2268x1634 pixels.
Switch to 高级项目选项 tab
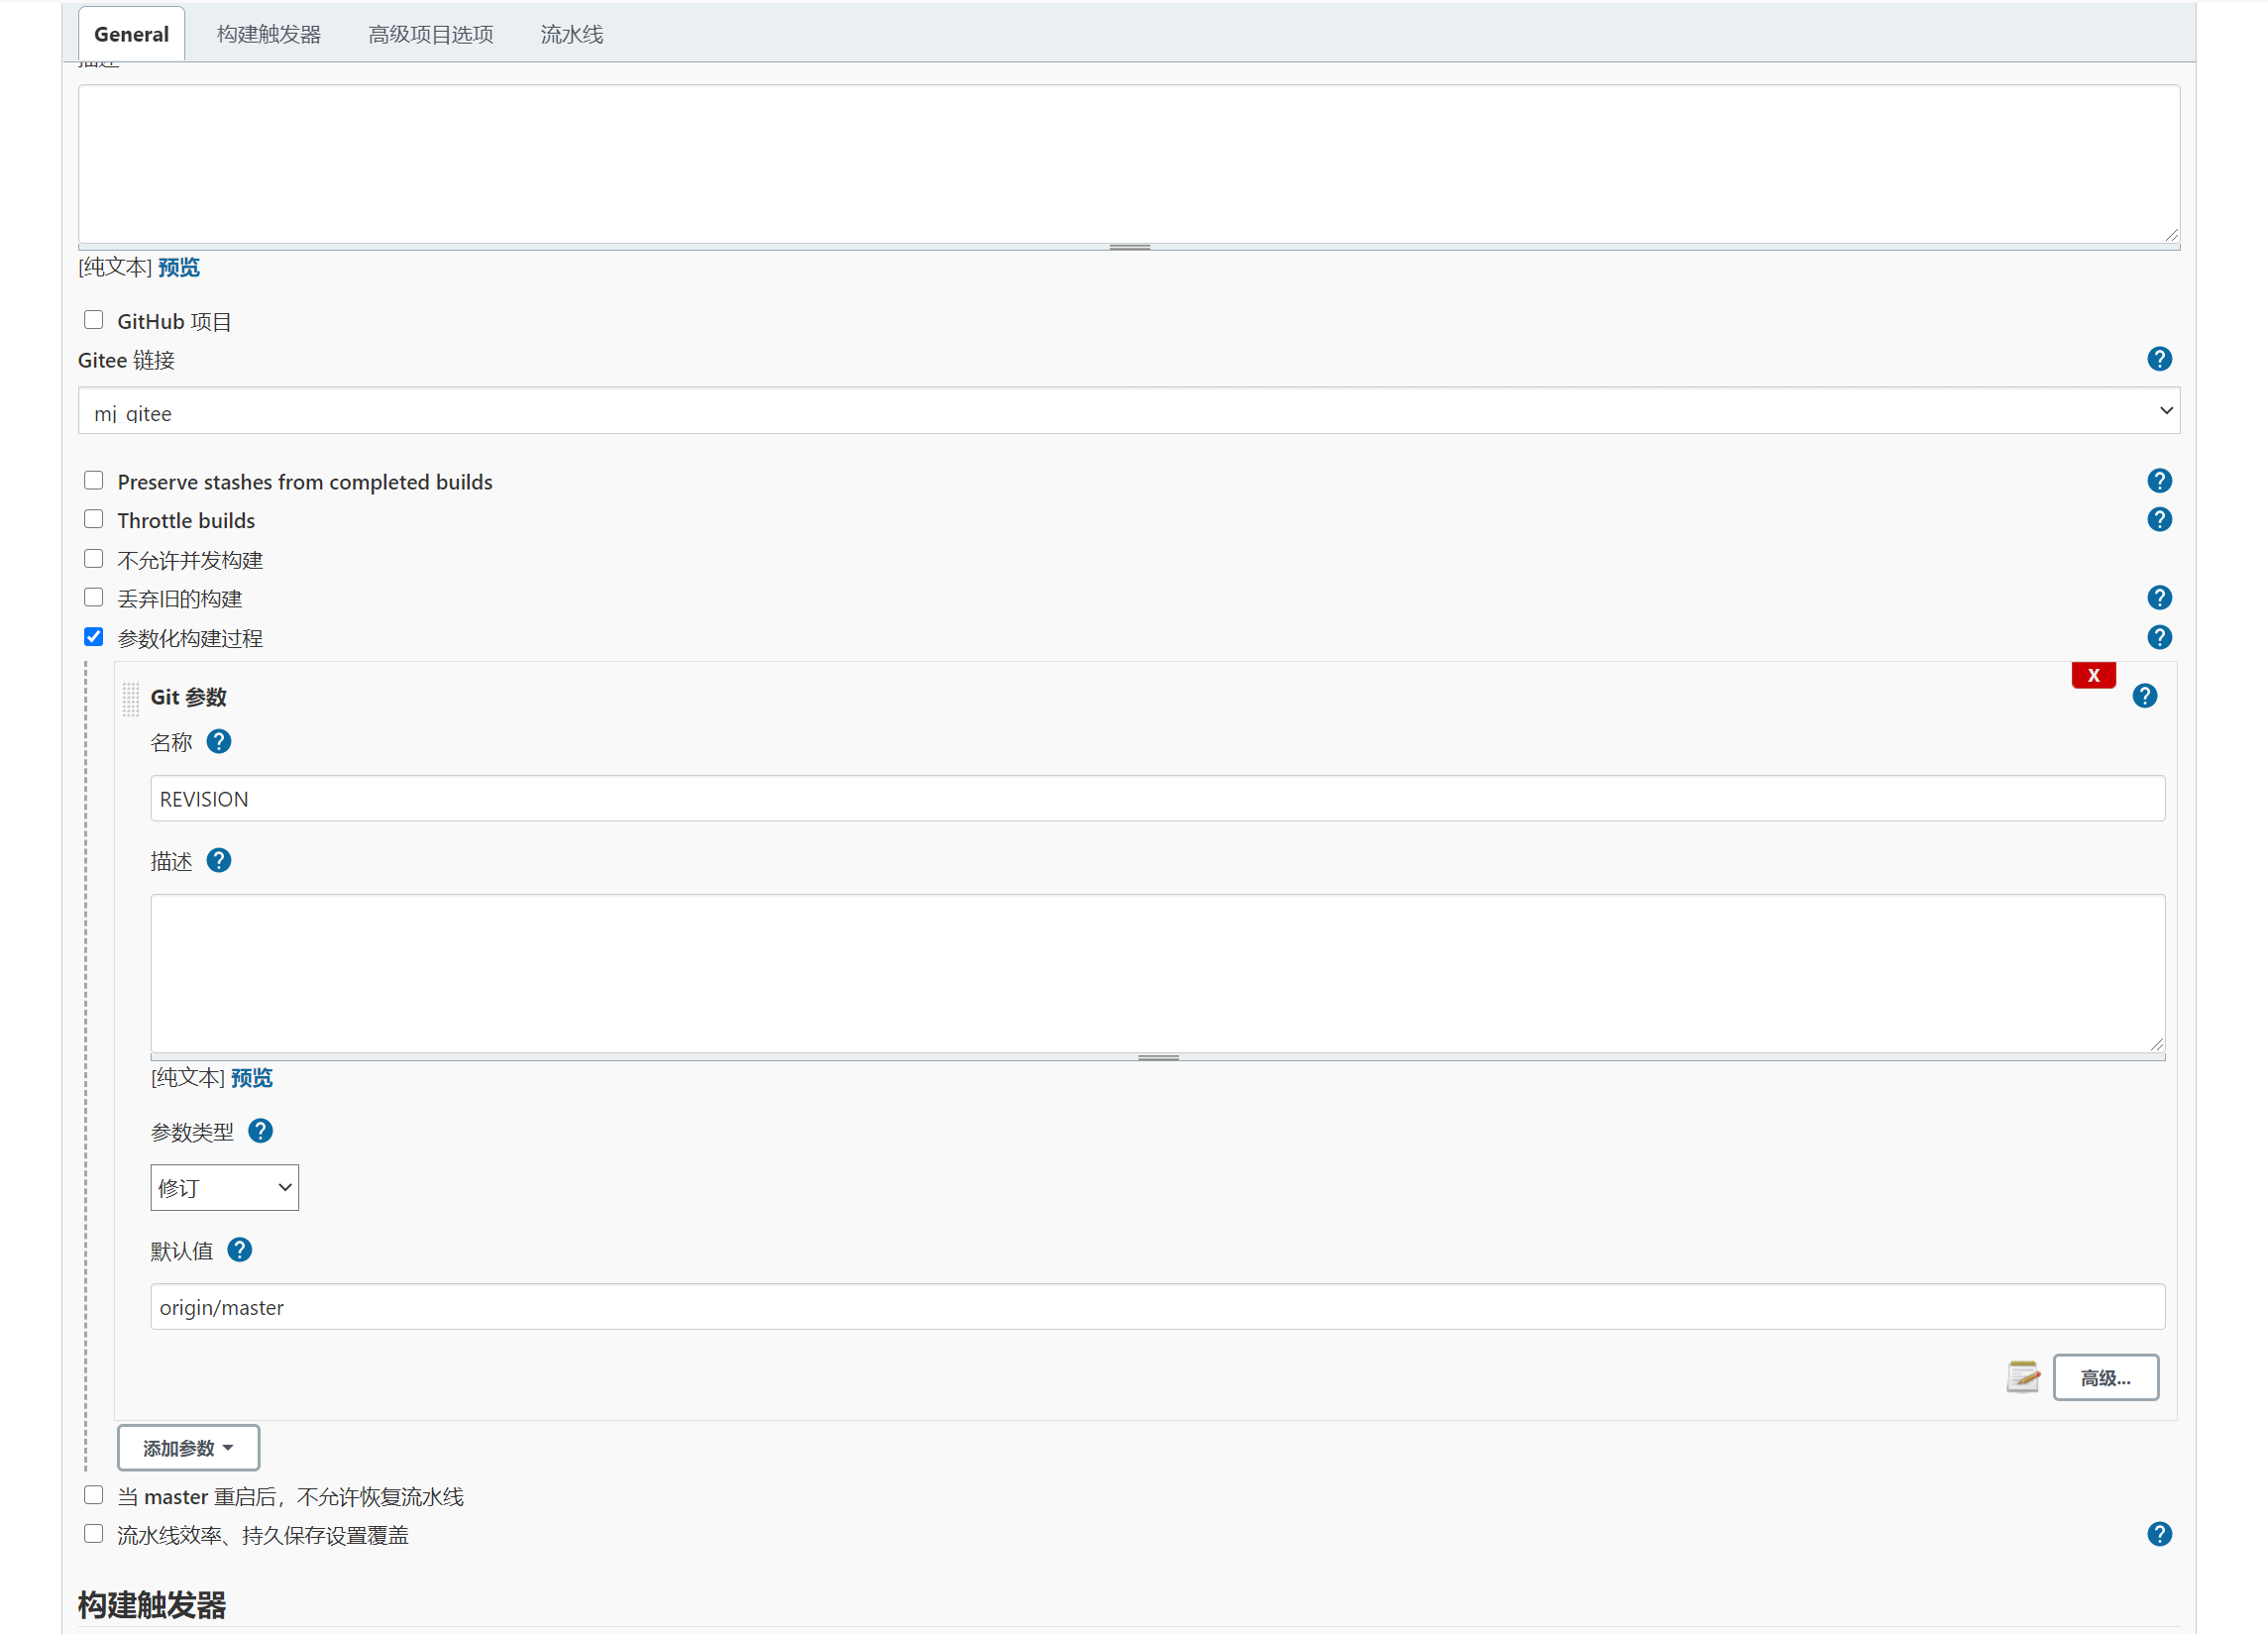(431, 34)
